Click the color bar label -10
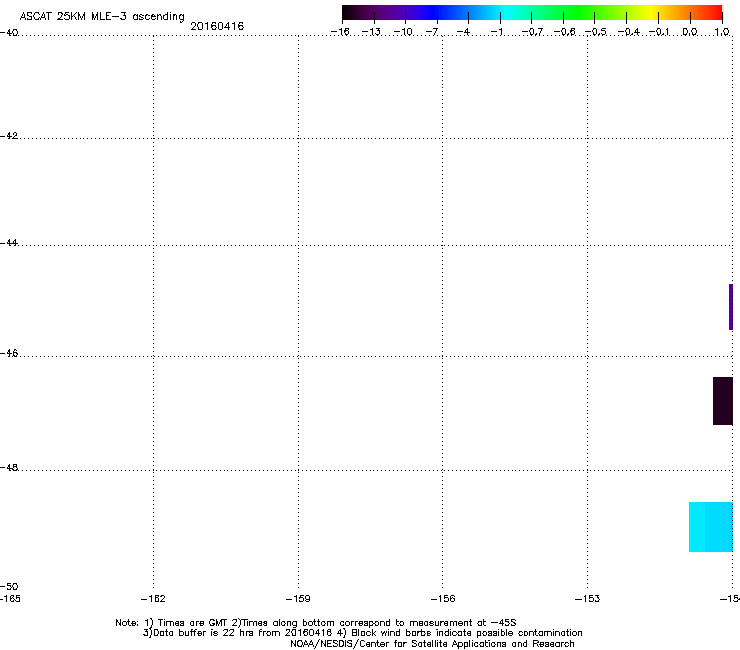Screen dimensions: 740x650 [403, 32]
